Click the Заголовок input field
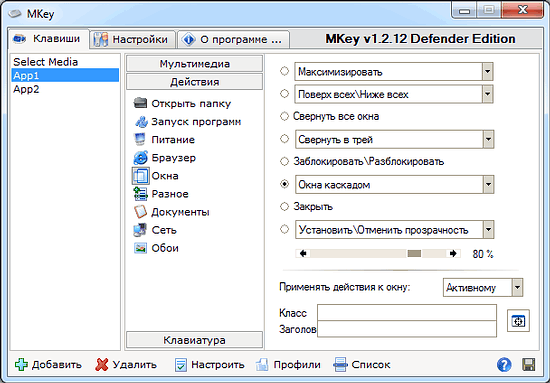 (x=407, y=329)
